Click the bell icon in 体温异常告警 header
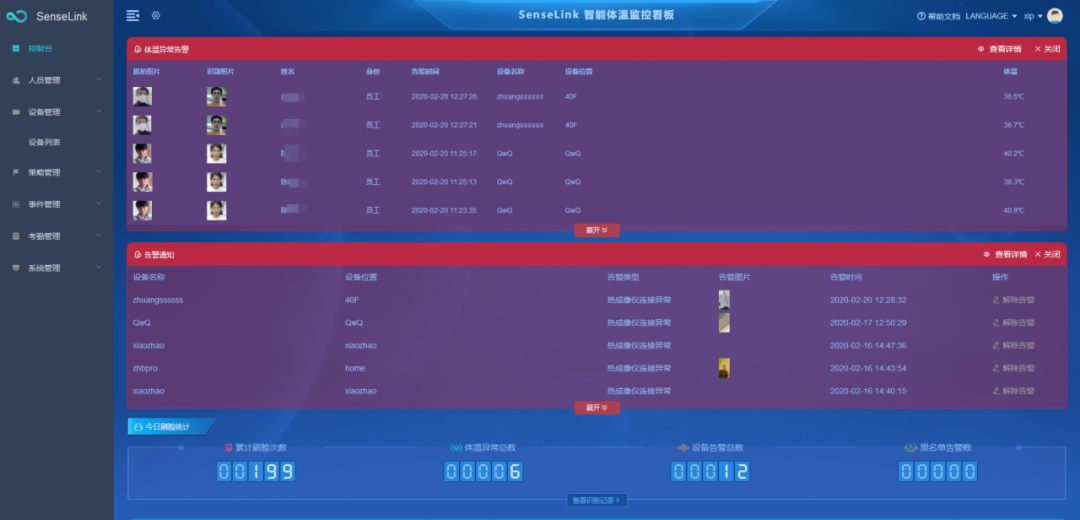Viewport: 1080px width, 520px height. coord(138,50)
